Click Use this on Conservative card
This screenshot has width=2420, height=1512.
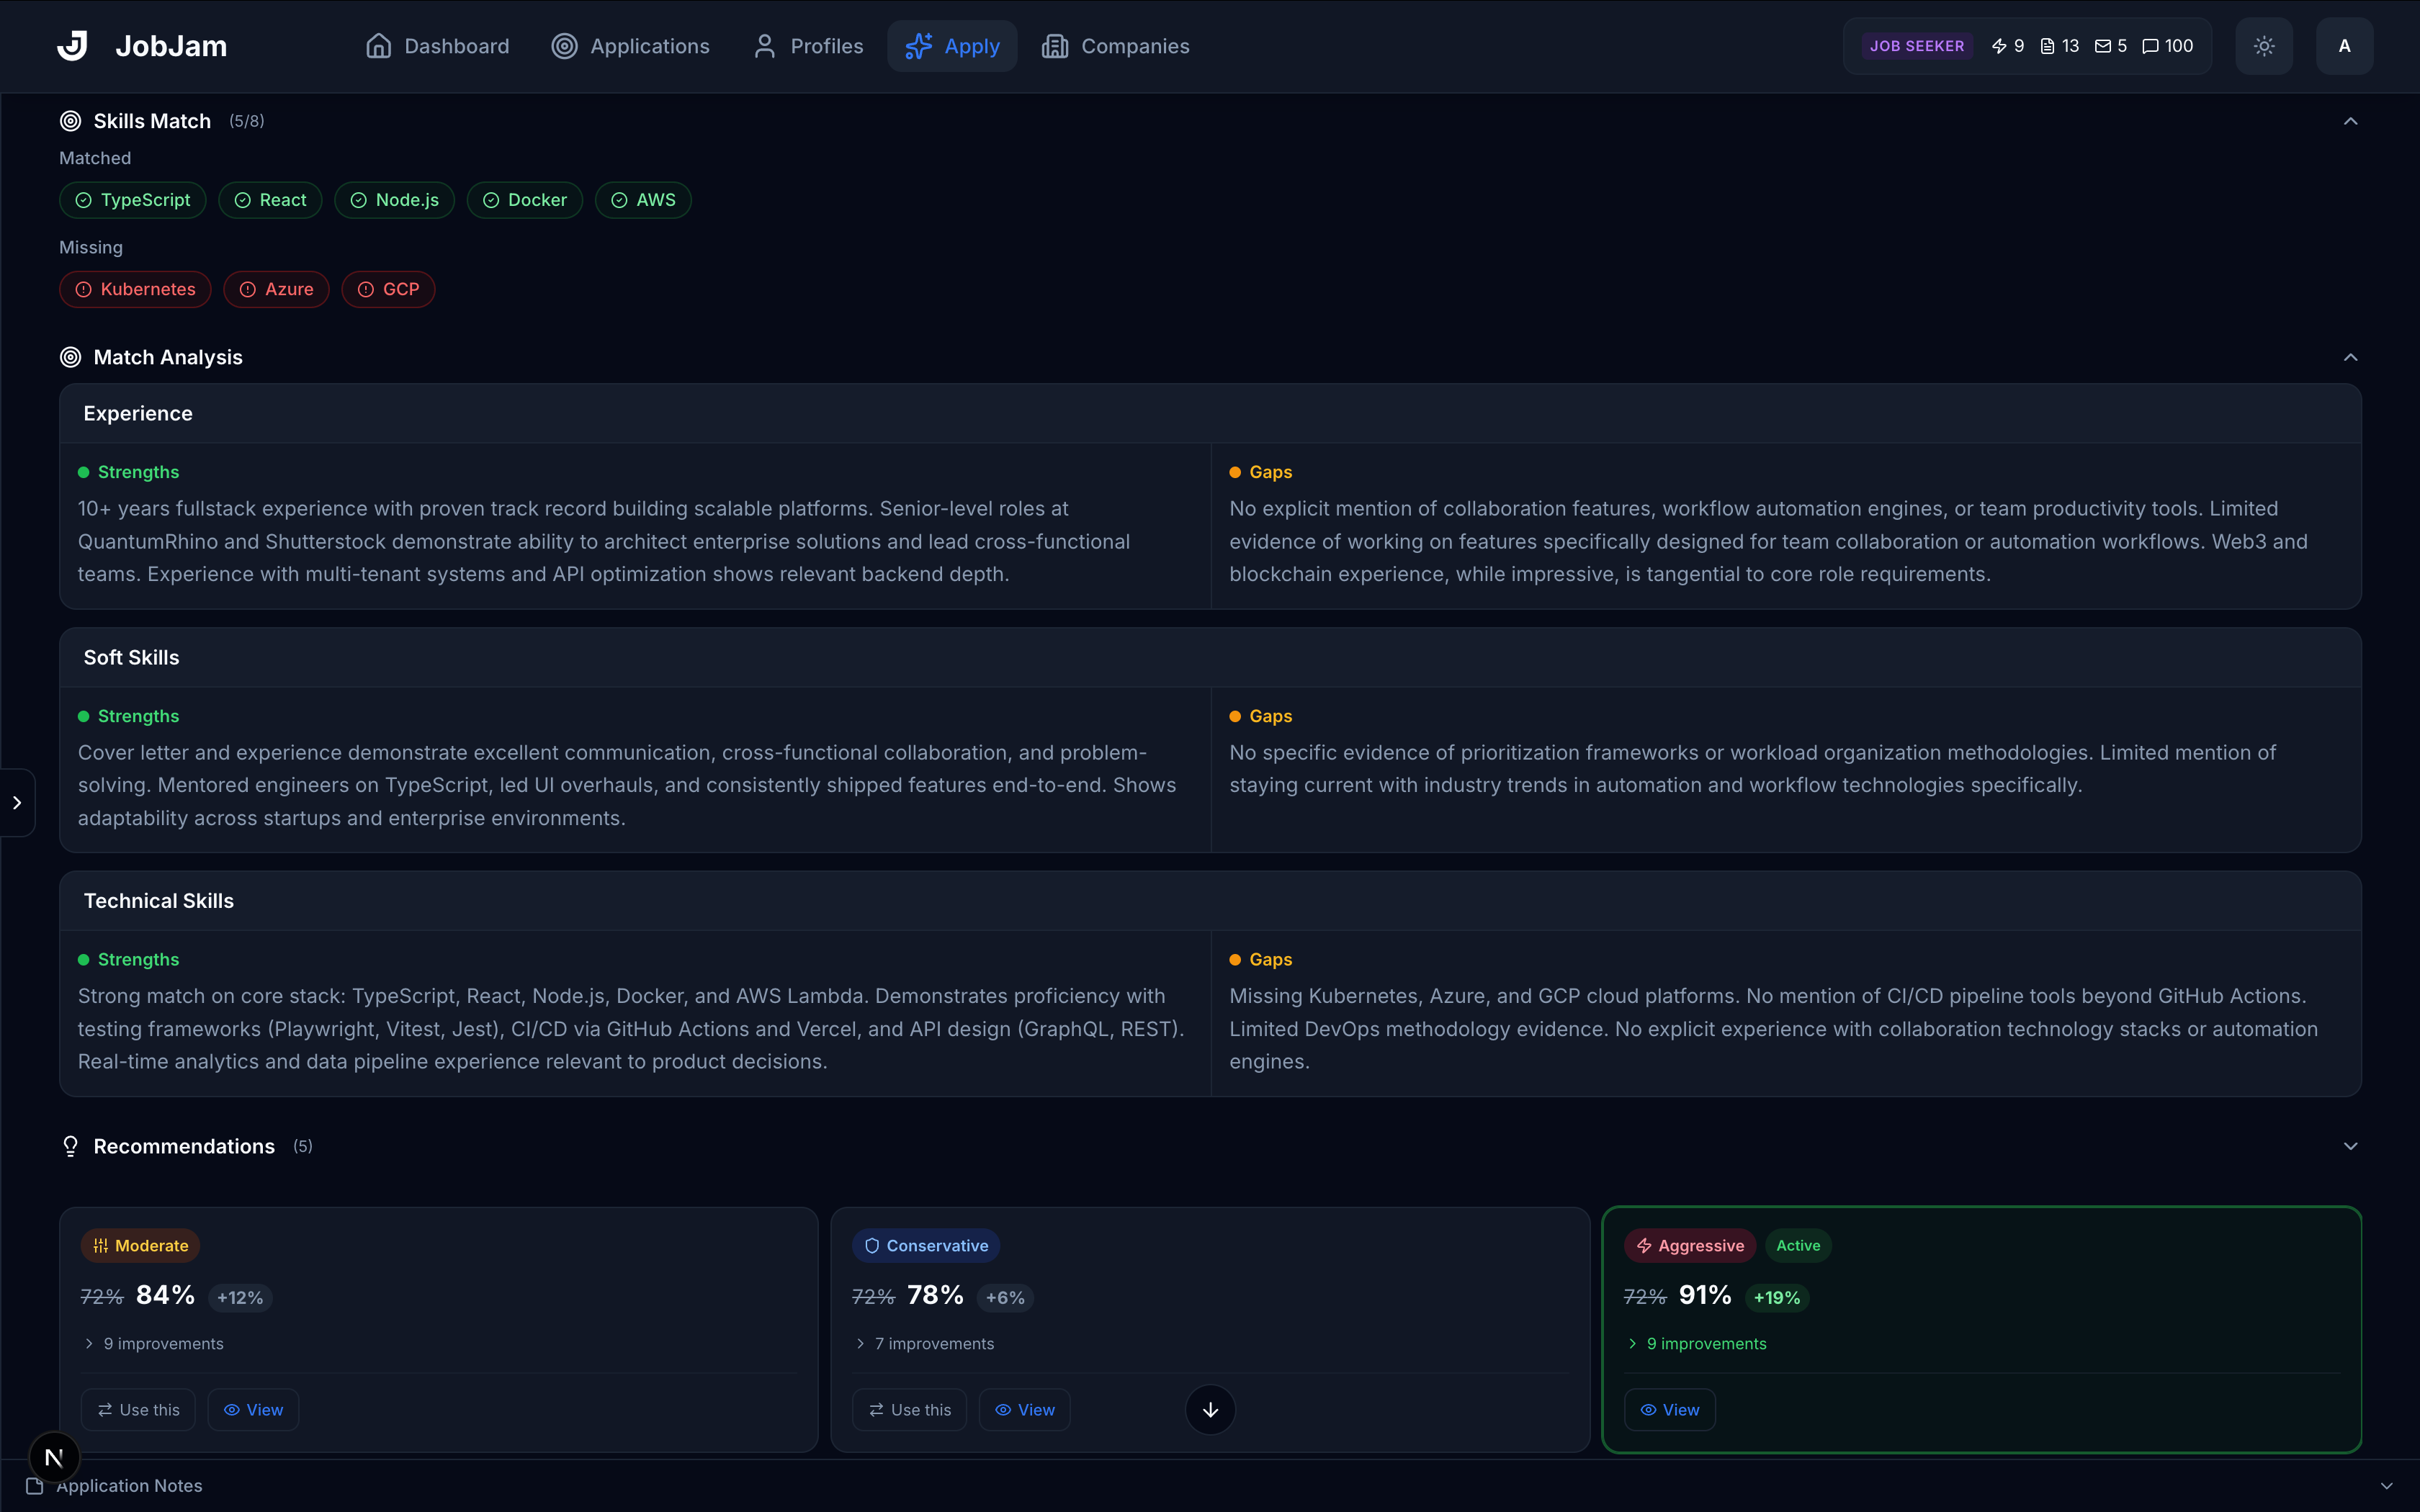tap(909, 1409)
